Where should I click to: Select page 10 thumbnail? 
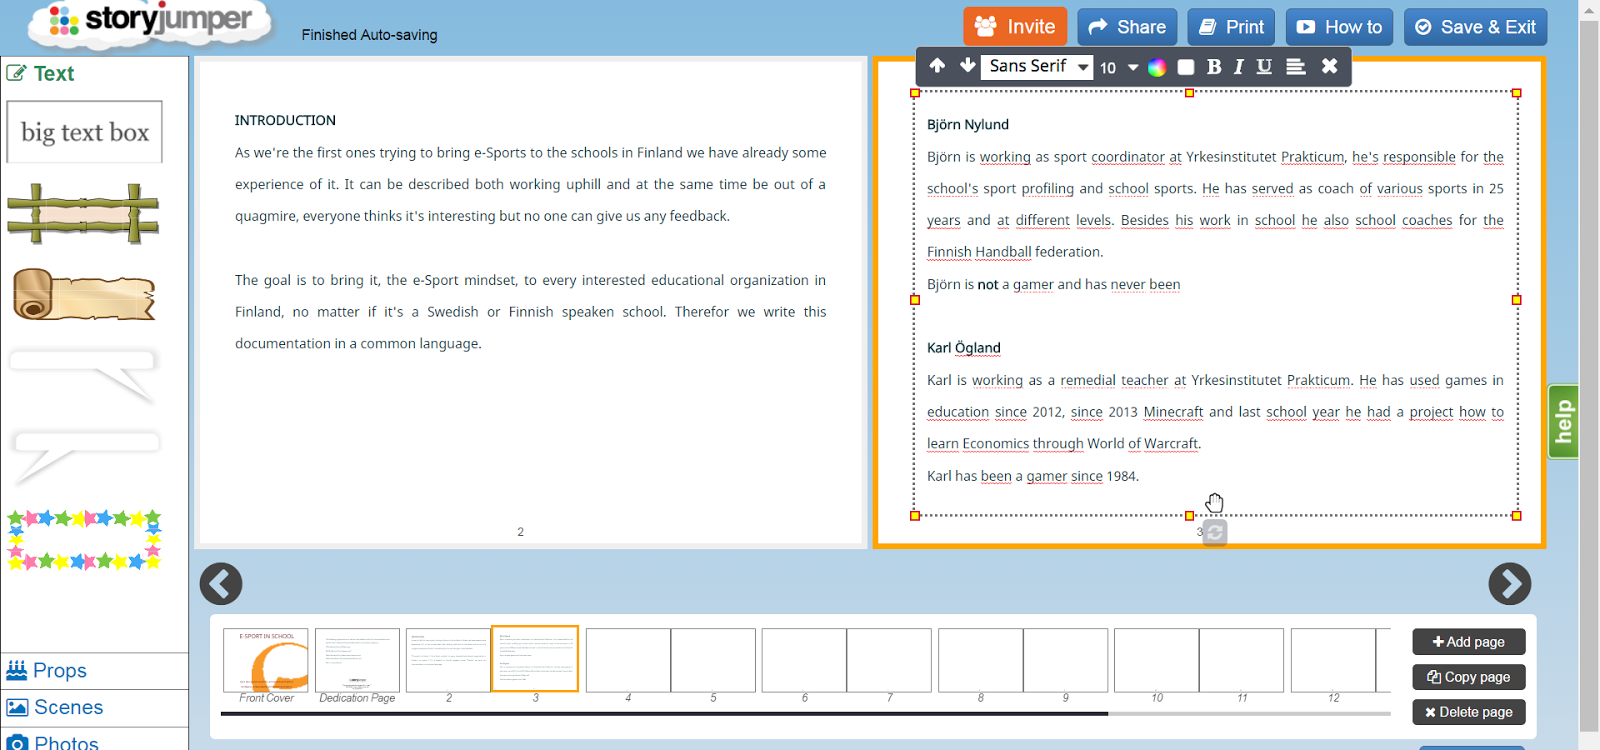[x=1157, y=660]
